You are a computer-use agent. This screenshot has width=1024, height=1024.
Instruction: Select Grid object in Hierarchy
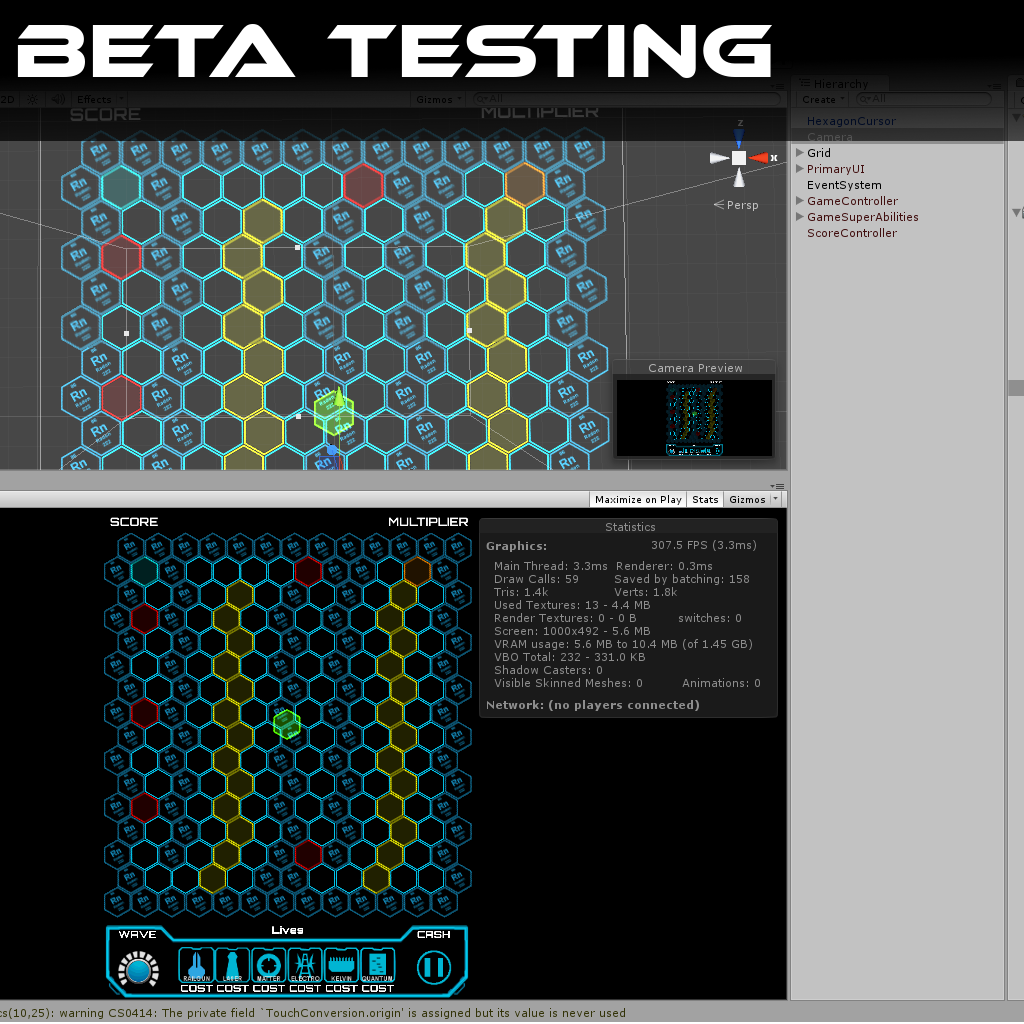tap(818, 153)
